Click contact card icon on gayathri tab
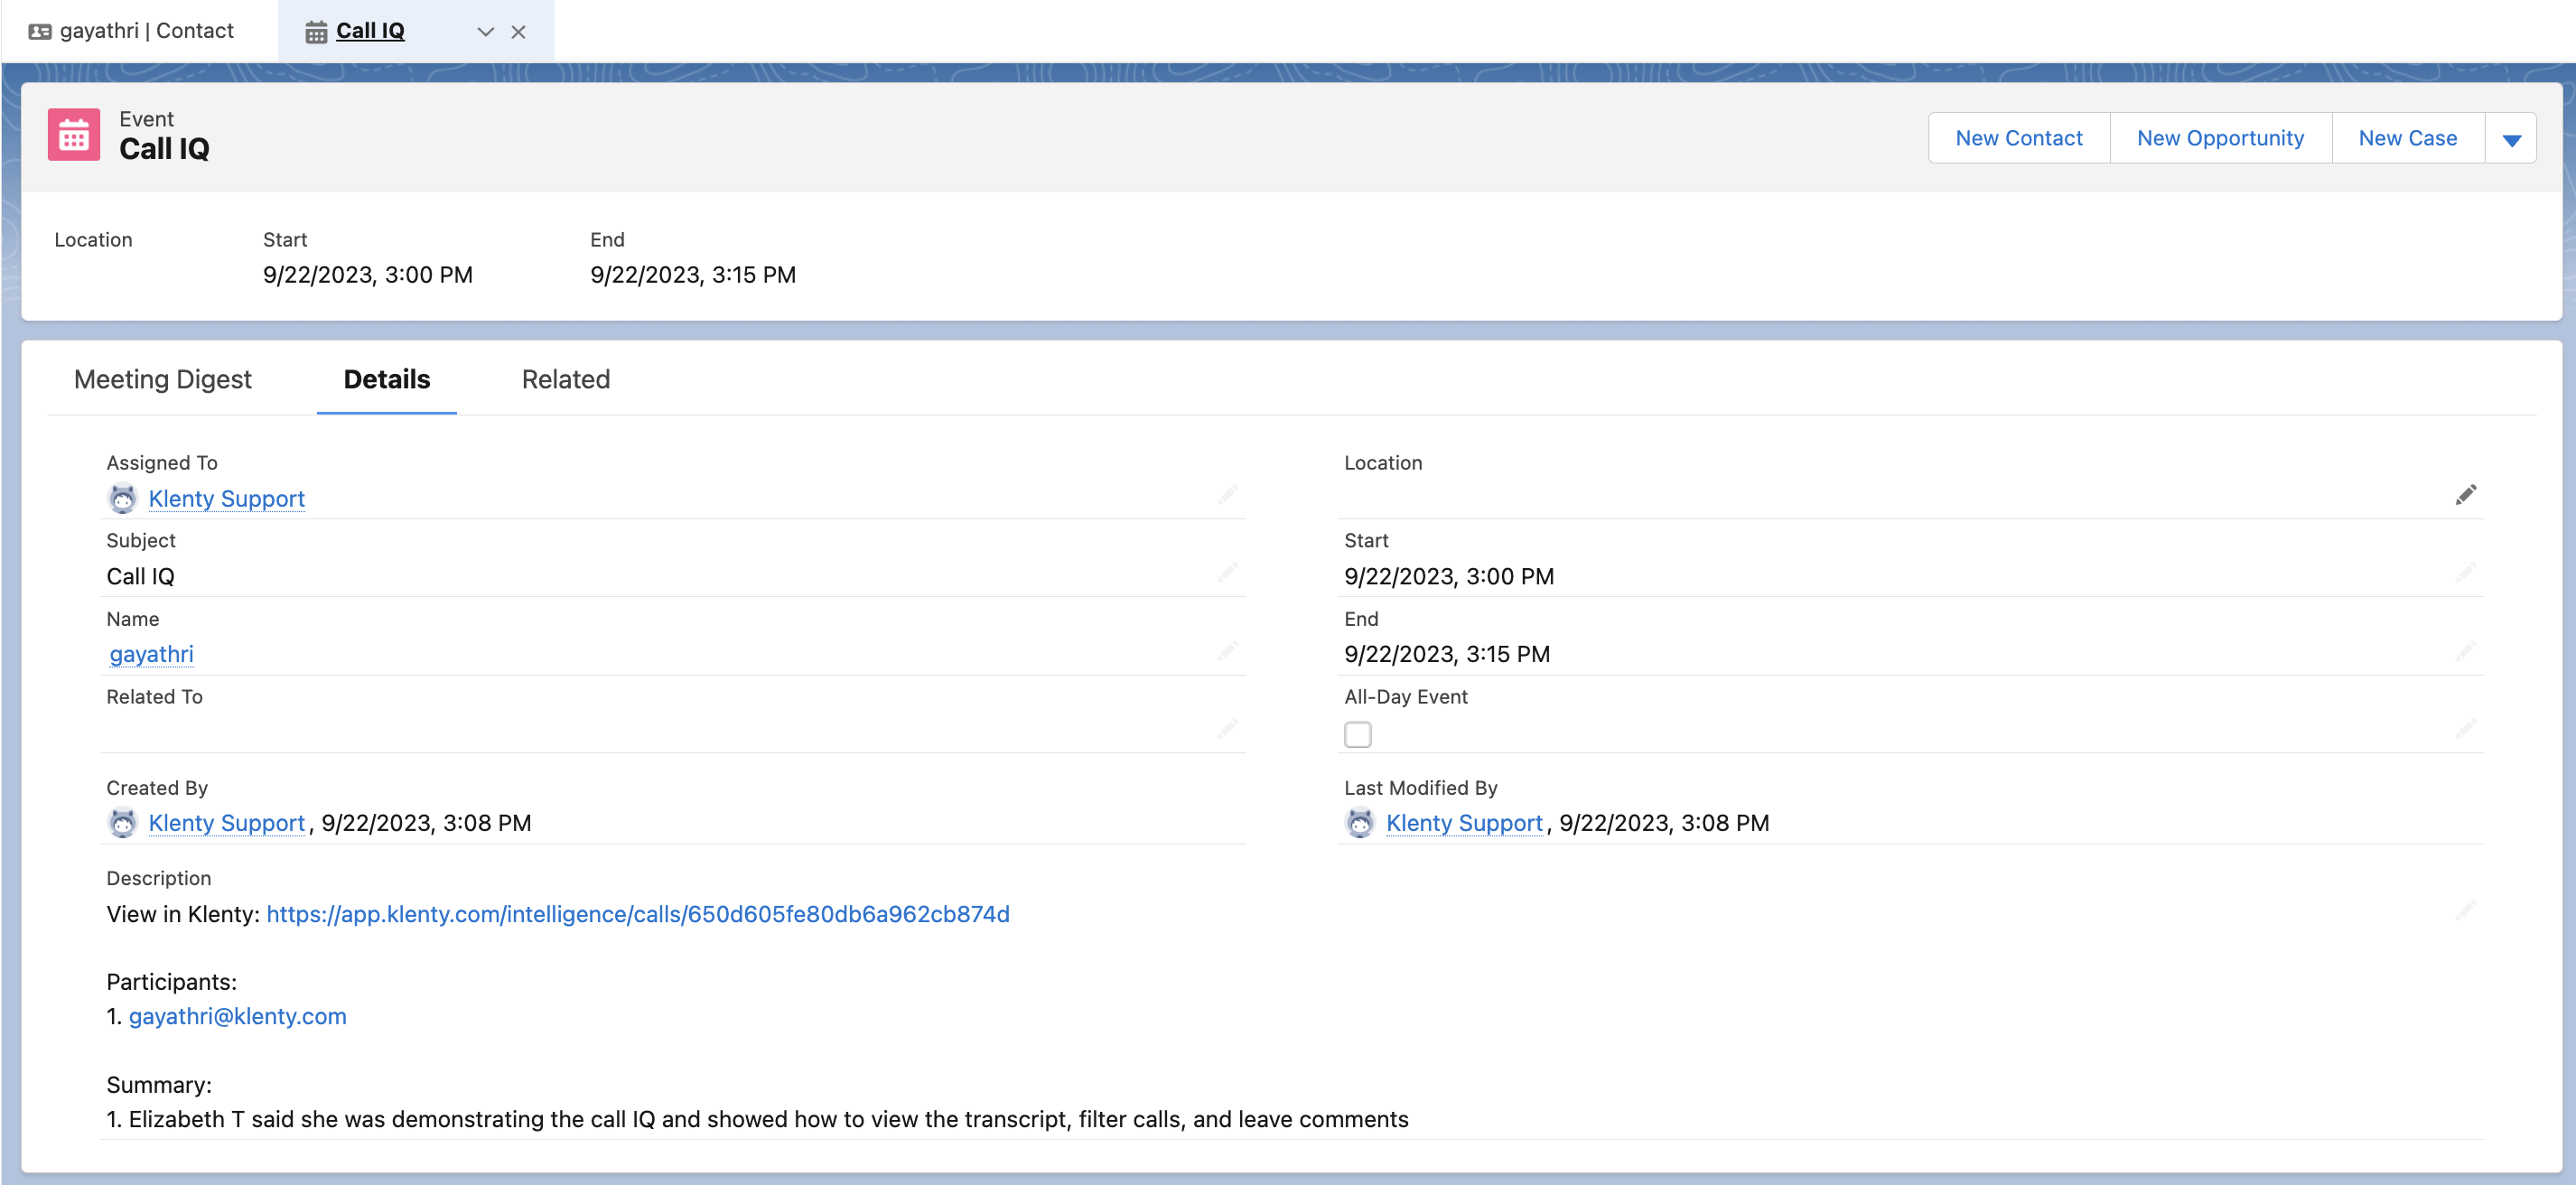This screenshot has width=2576, height=1185. coord(40,31)
